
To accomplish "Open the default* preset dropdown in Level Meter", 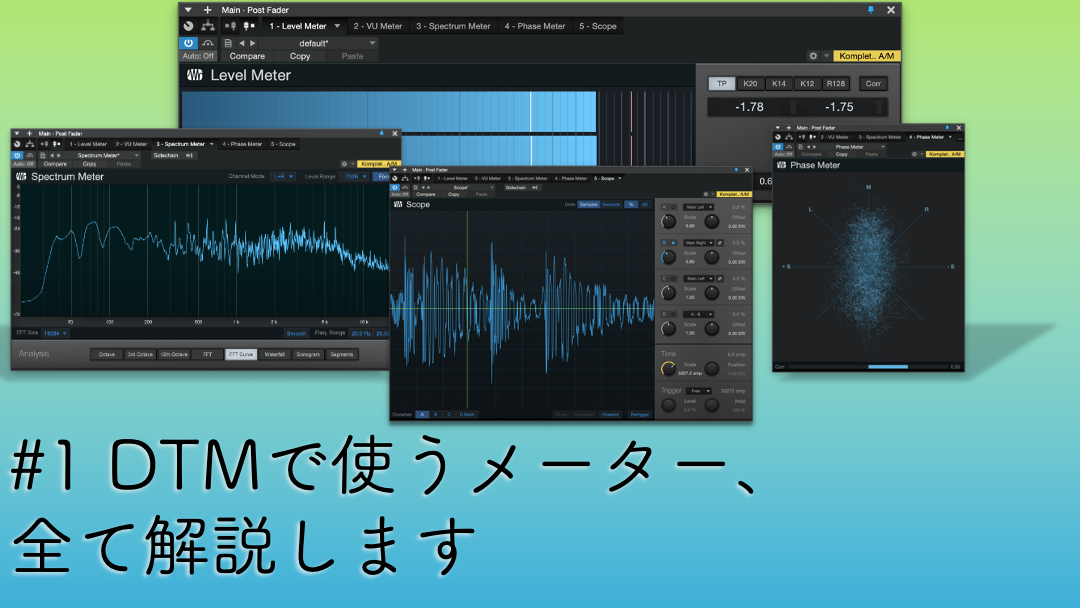I will click(320, 43).
